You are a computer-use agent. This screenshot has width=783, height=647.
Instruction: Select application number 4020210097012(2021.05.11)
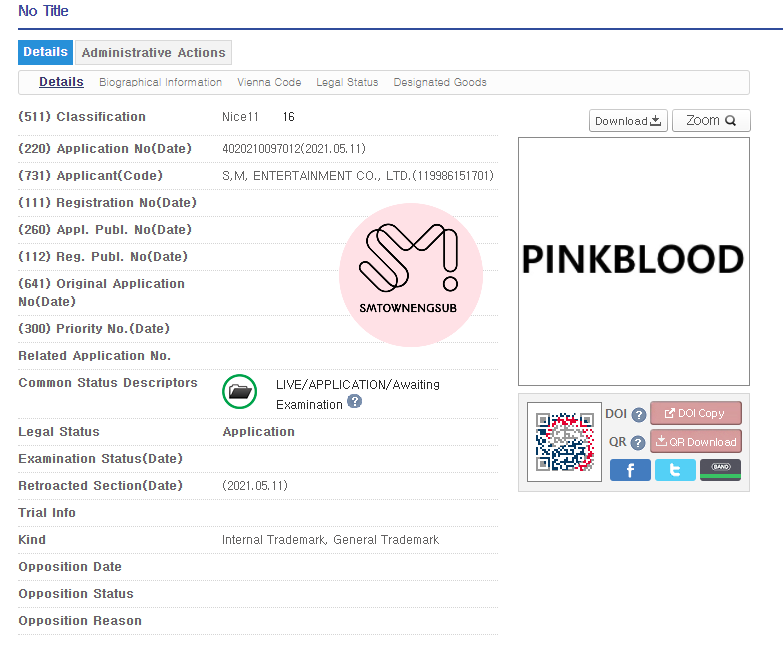294,149
